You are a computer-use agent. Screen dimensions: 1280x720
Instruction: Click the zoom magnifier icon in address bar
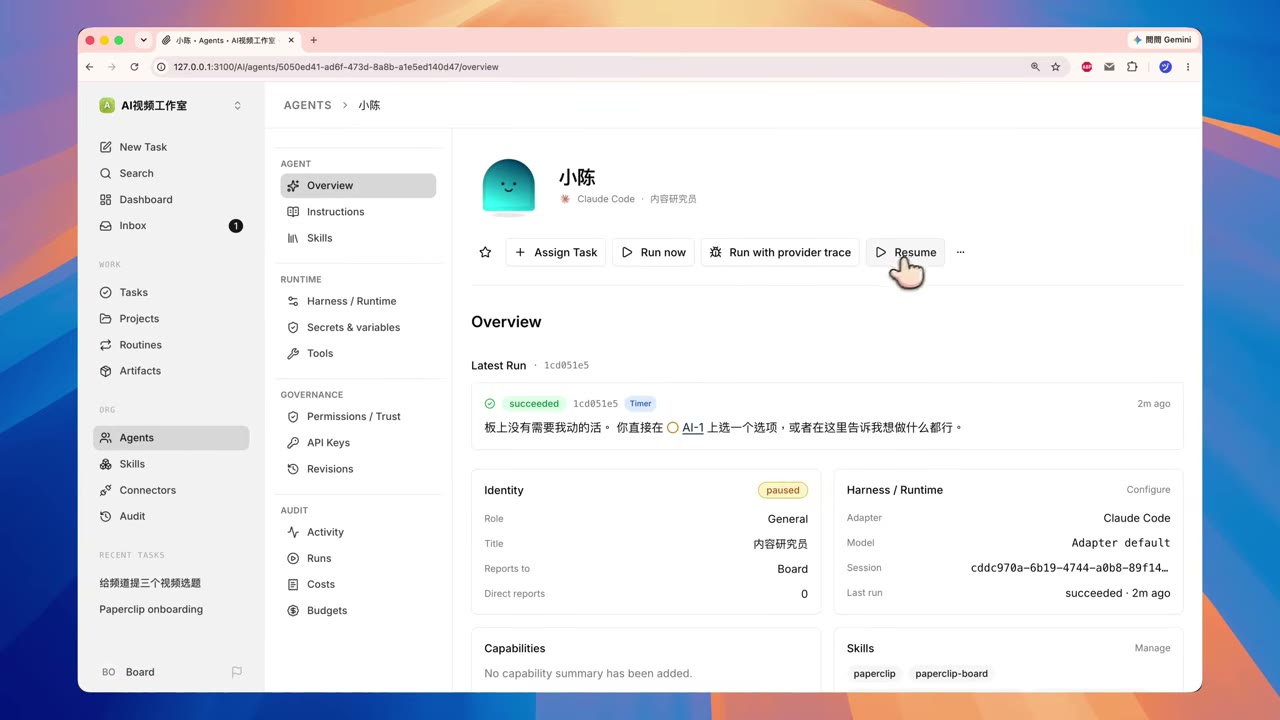coord(1035,67)
